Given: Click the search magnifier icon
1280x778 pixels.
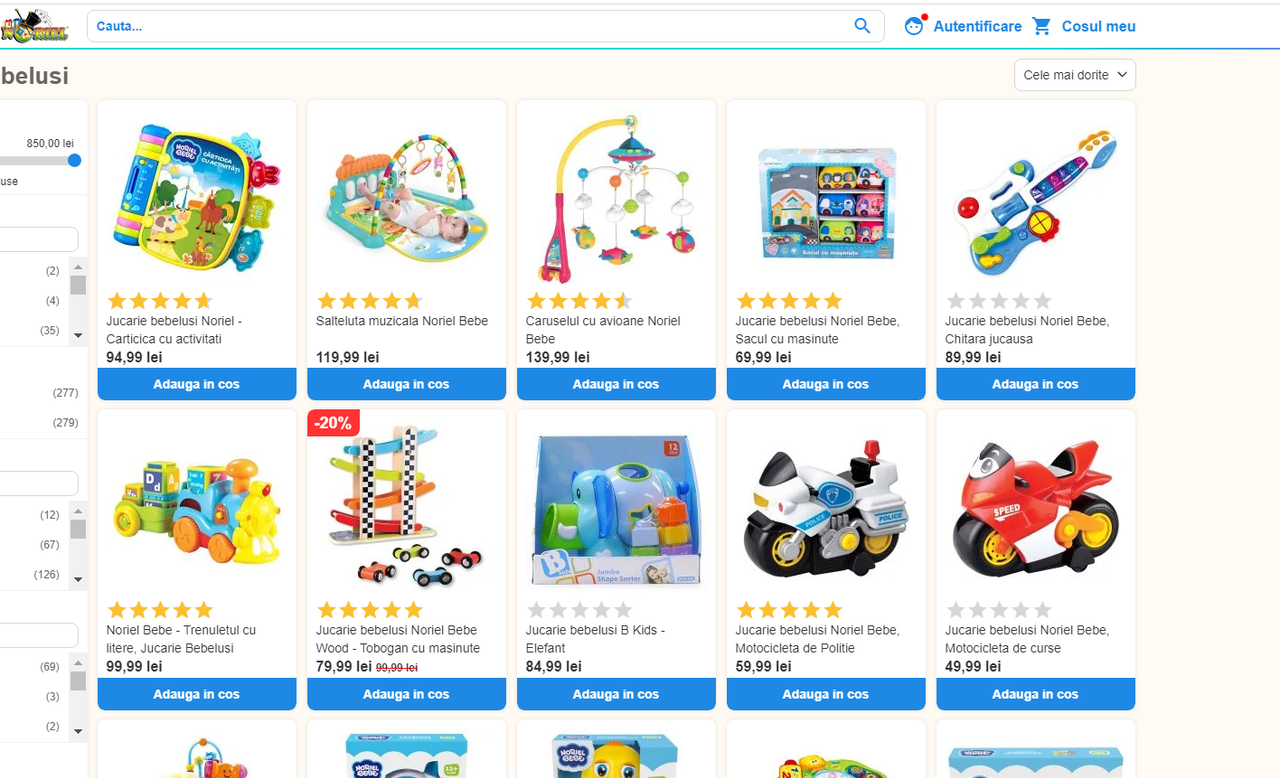Looking at the screenshot, I should tap(862, 26).
